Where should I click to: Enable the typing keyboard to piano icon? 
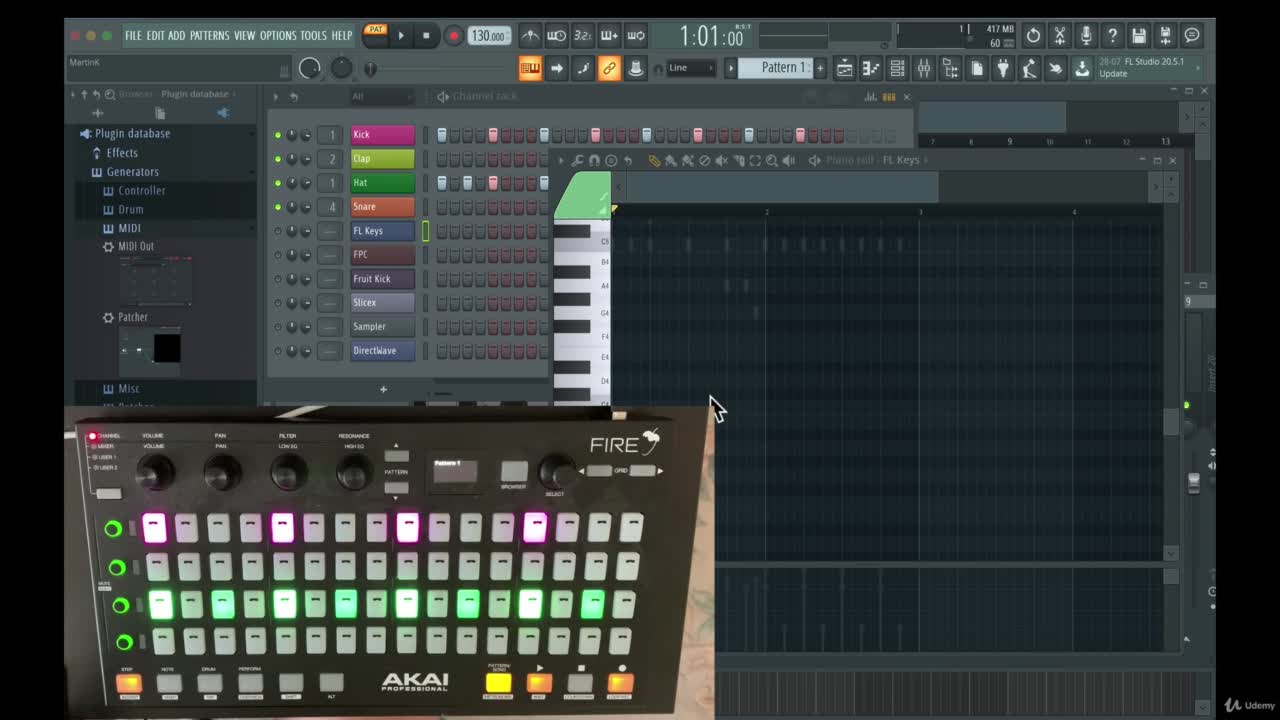530,68
